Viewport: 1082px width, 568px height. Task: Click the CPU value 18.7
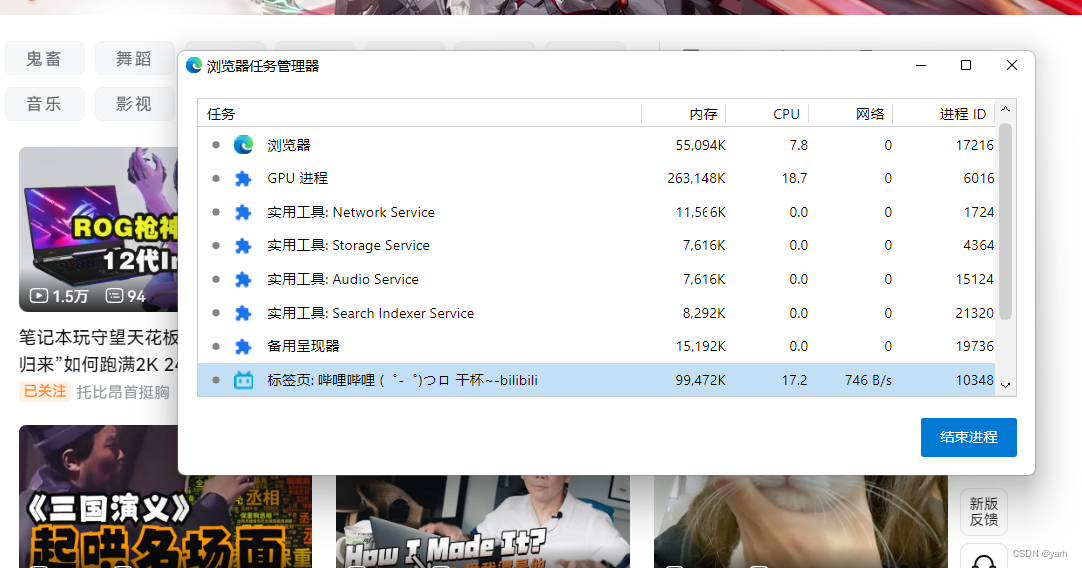click(794, 178)
